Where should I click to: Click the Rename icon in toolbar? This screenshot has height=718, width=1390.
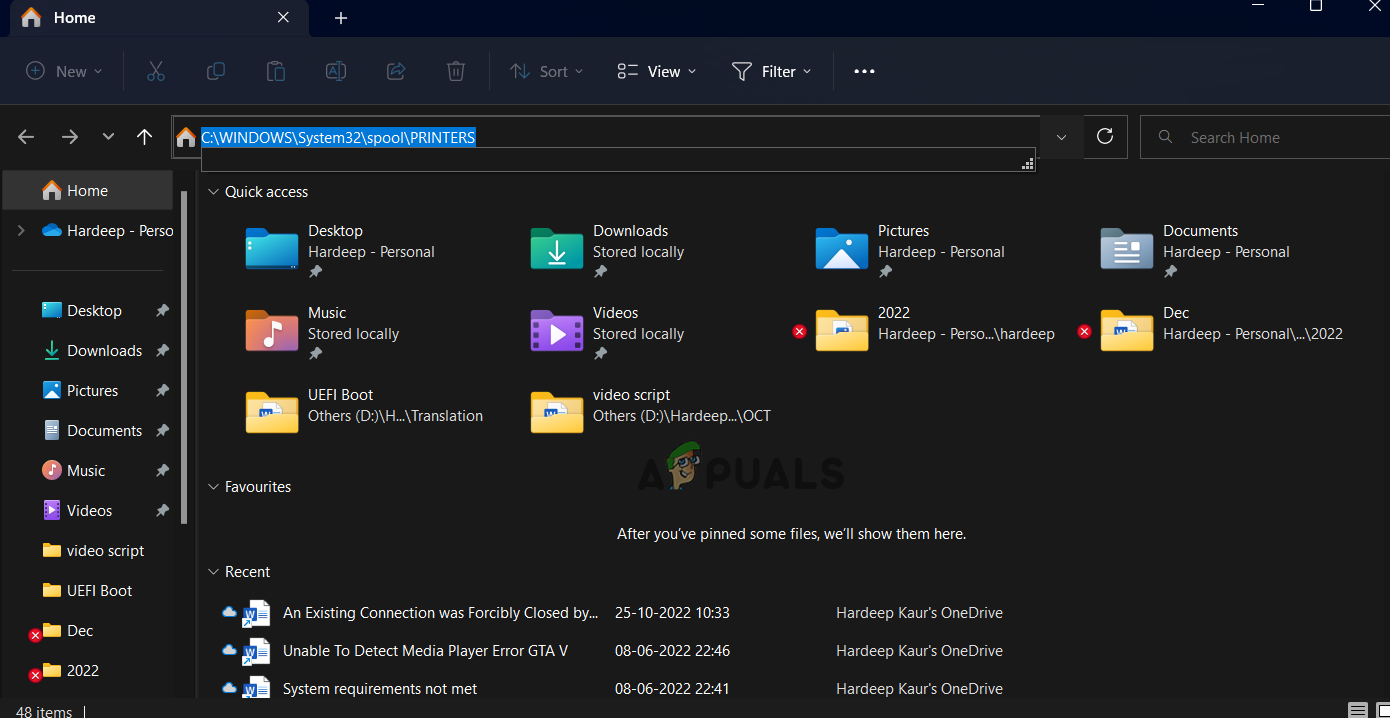[336, 71]
